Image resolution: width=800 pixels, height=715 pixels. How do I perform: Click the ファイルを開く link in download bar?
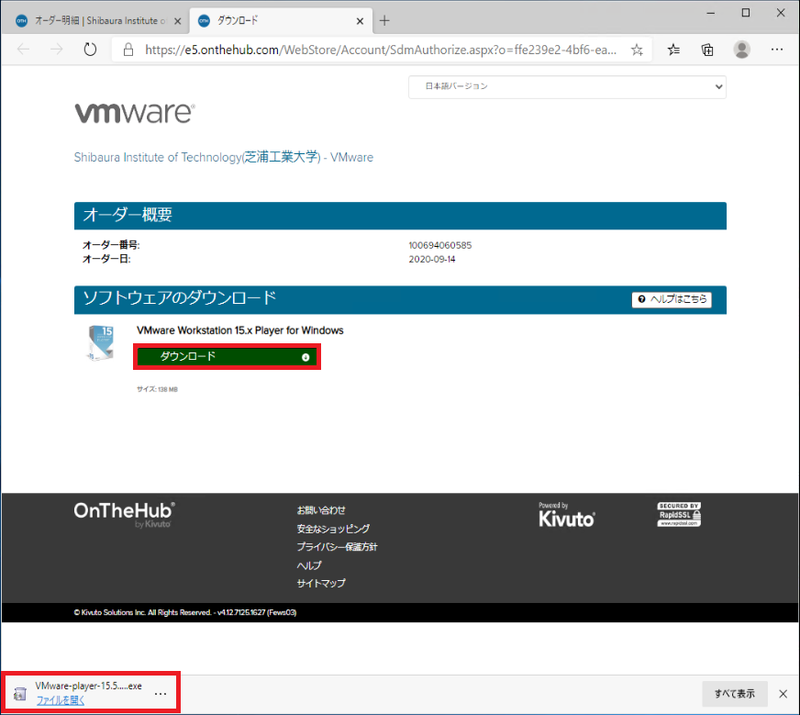(60, 701)
